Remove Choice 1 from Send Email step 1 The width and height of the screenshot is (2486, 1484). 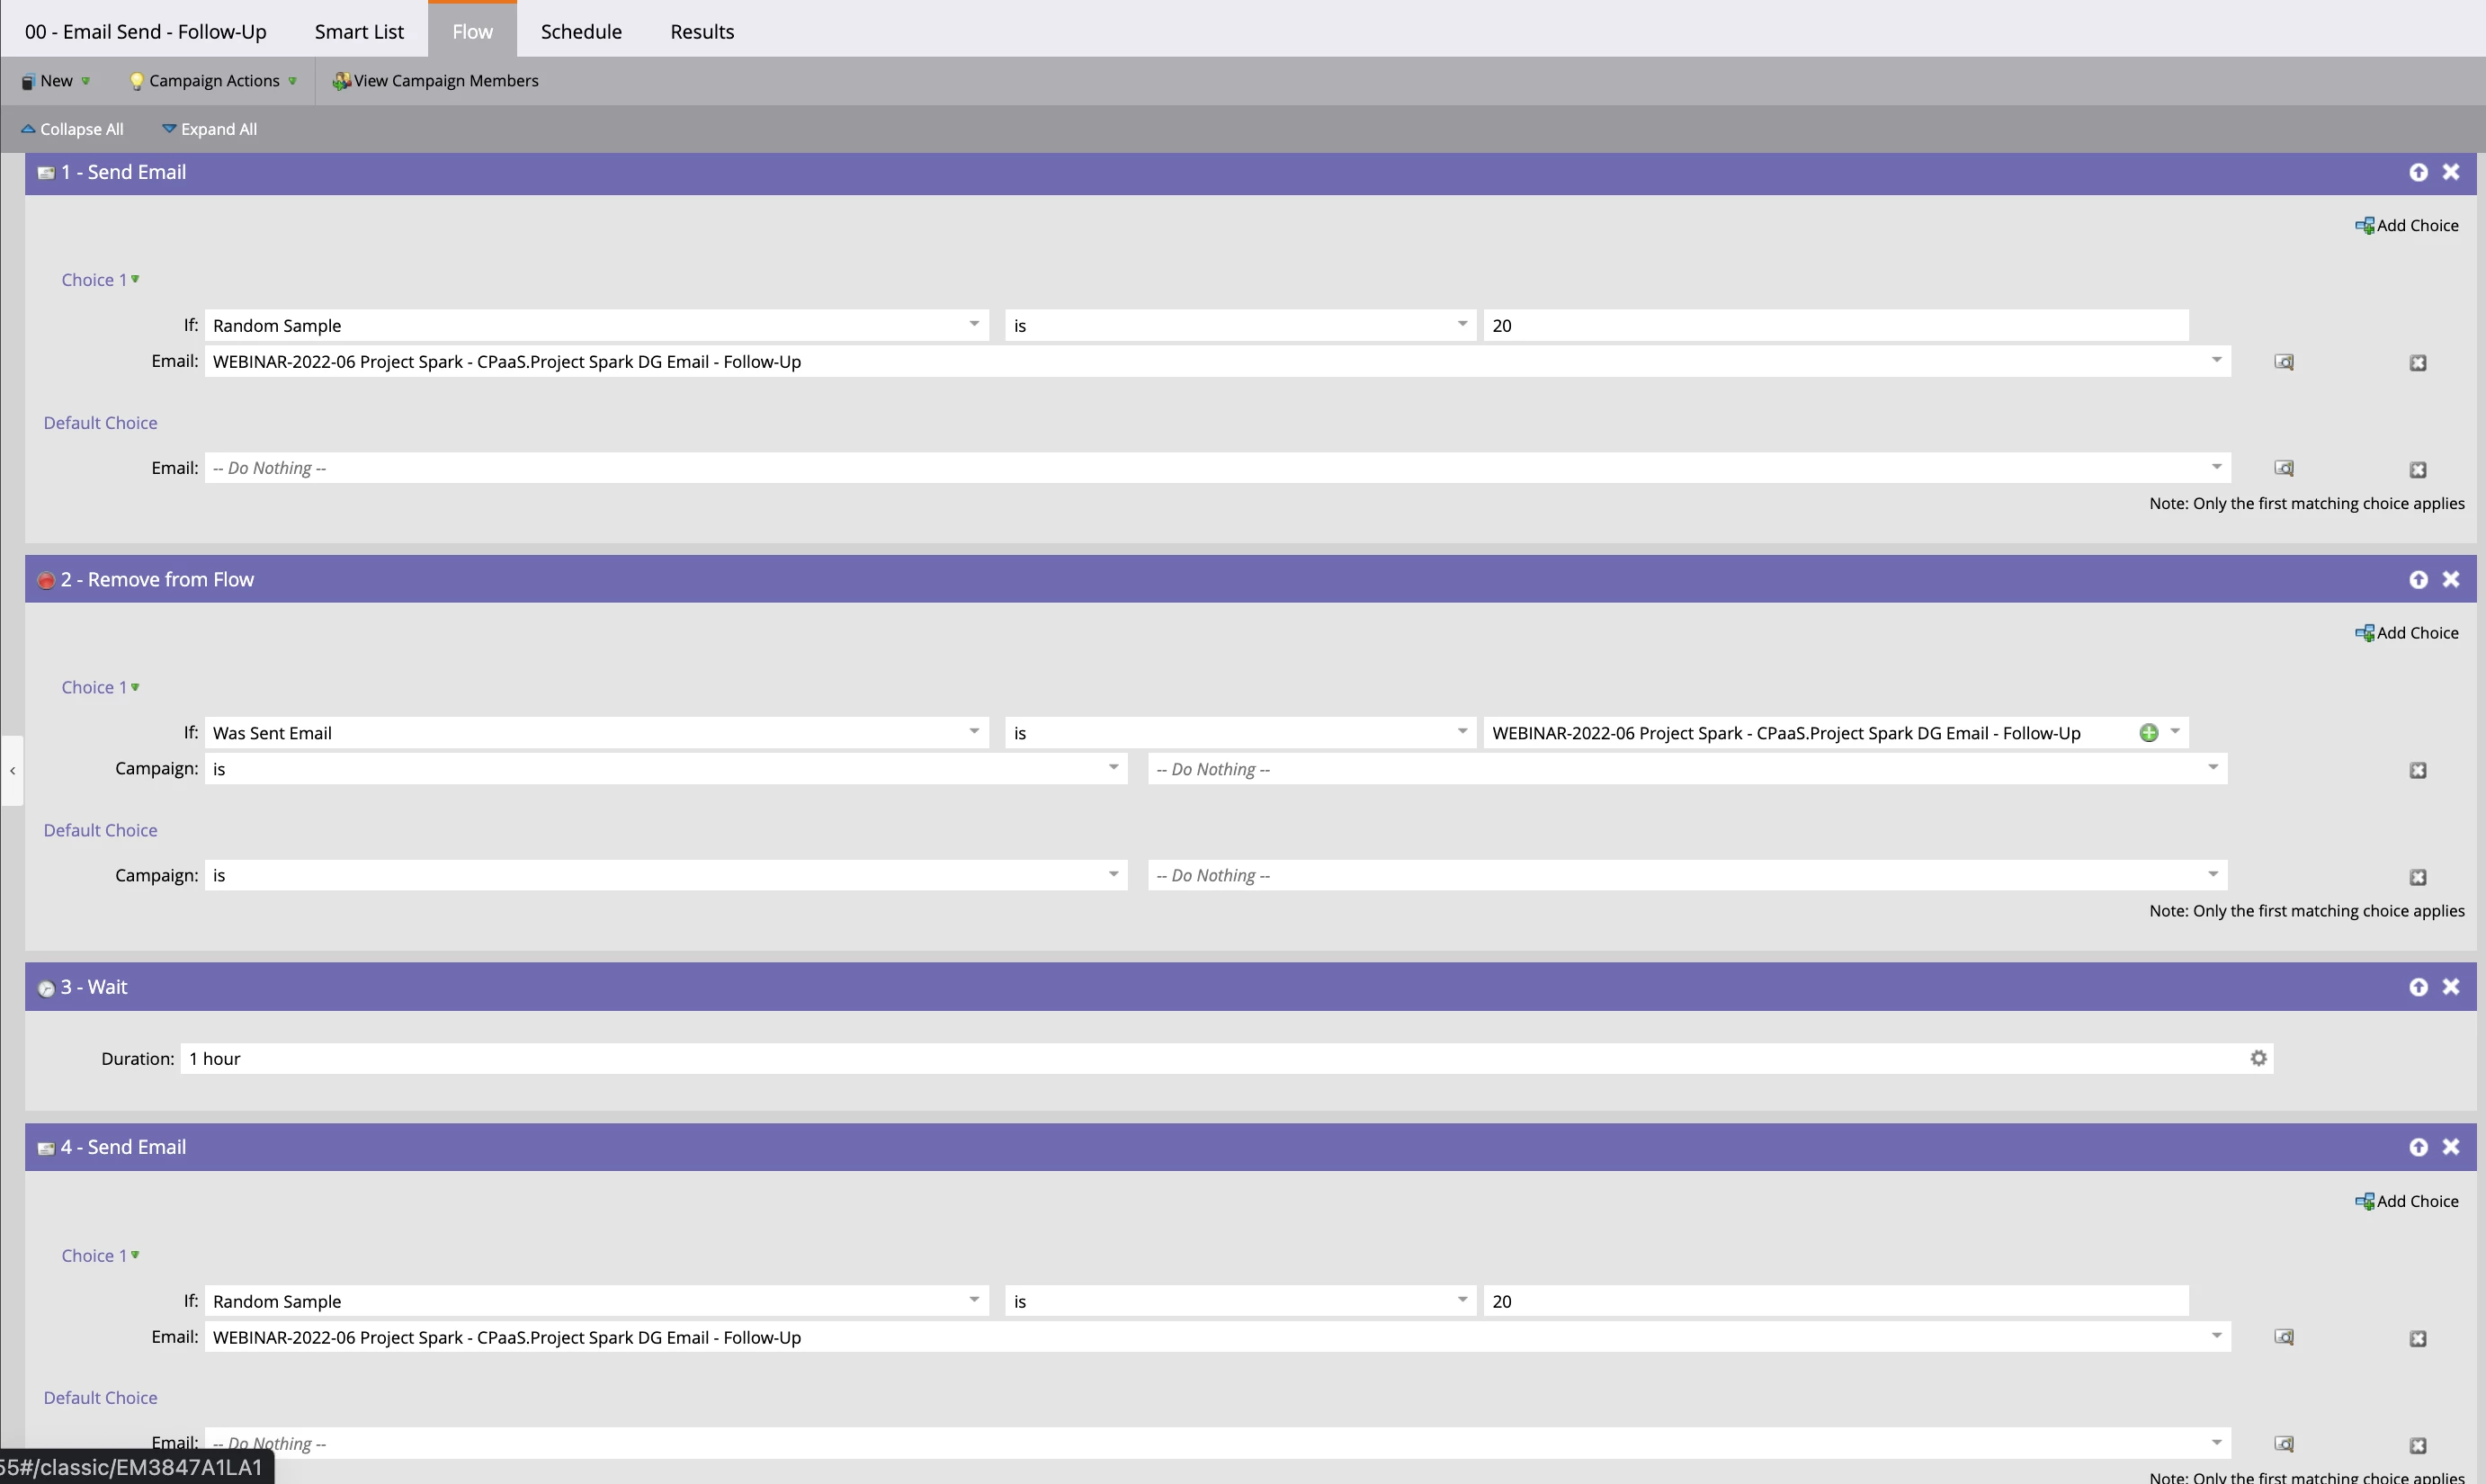coord(2418,363)
